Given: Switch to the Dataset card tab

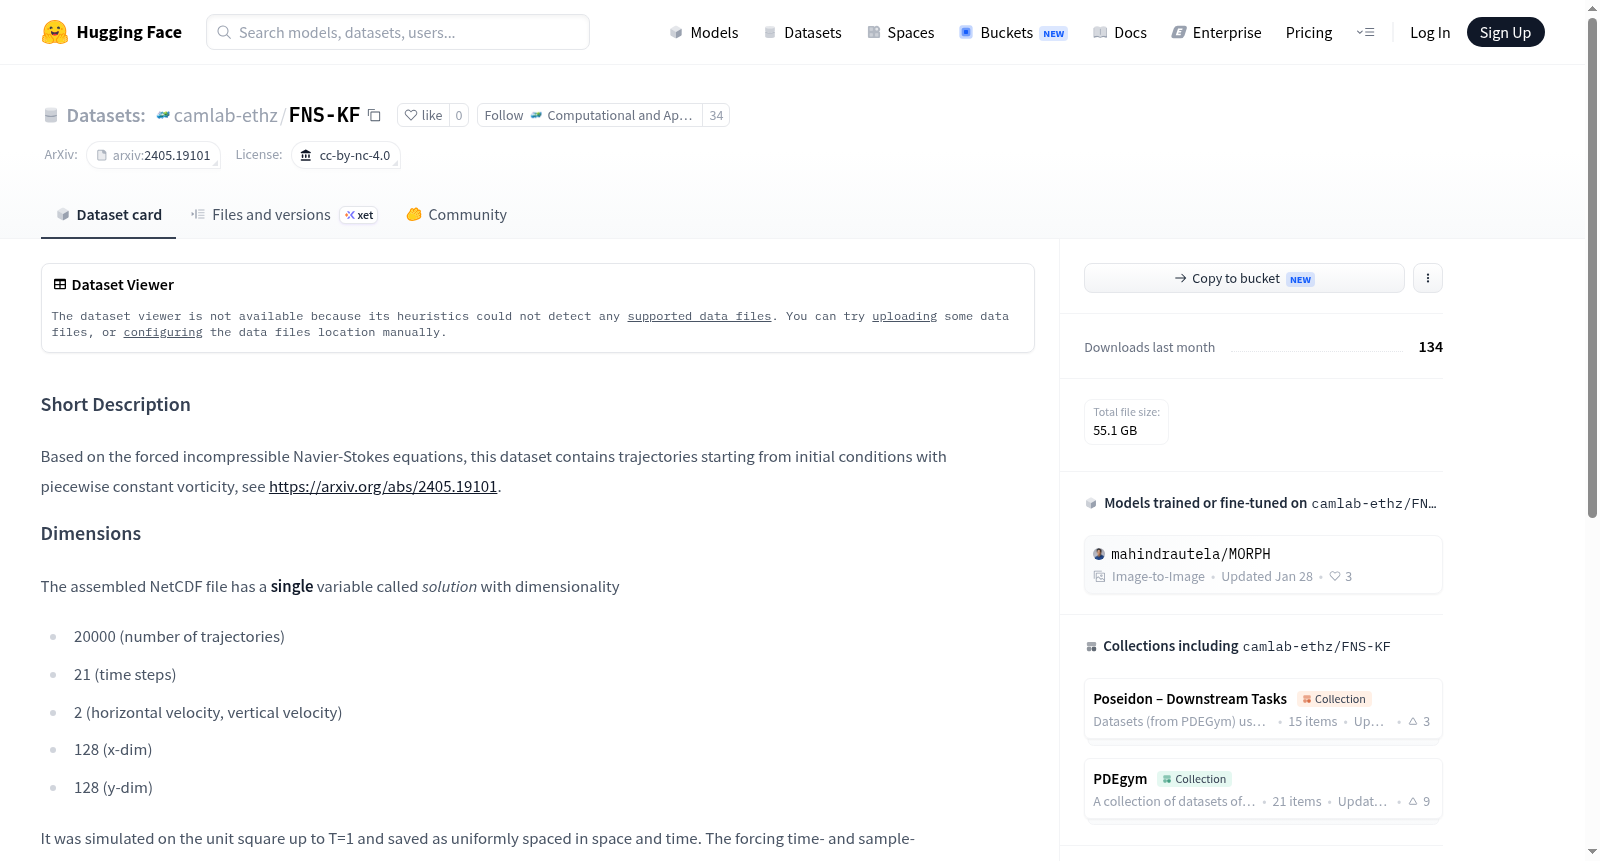Looking at the screenshot, I should click(x=108, y=214).
